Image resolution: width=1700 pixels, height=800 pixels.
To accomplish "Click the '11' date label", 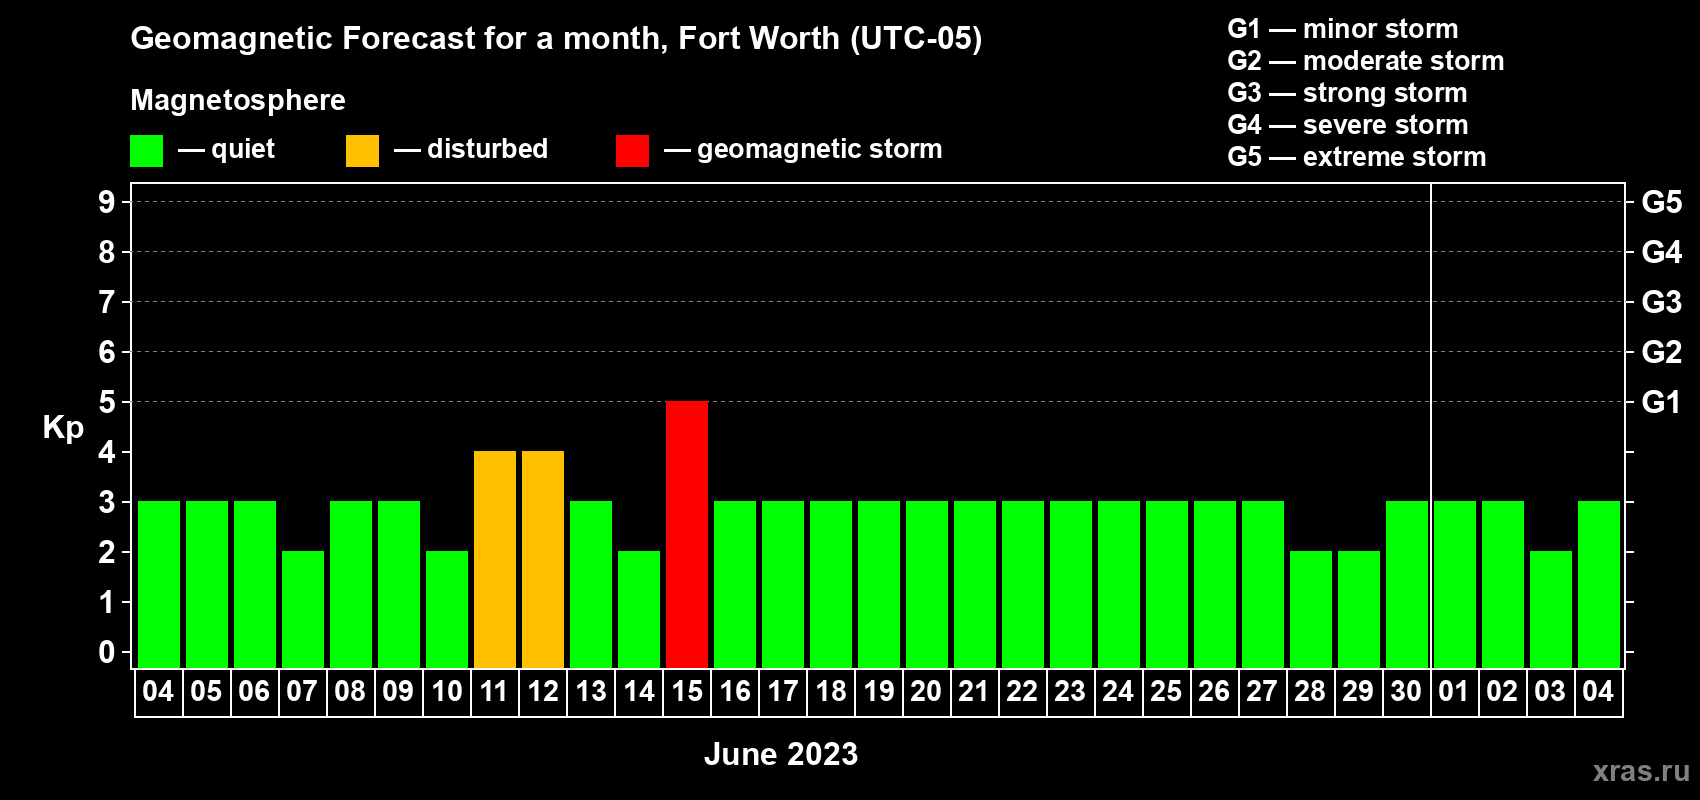I will click(495, 692).
